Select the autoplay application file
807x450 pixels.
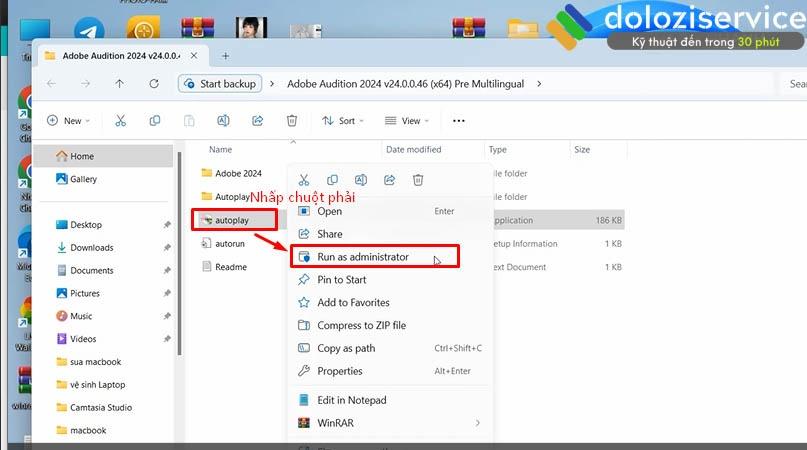tap(234, 220)
